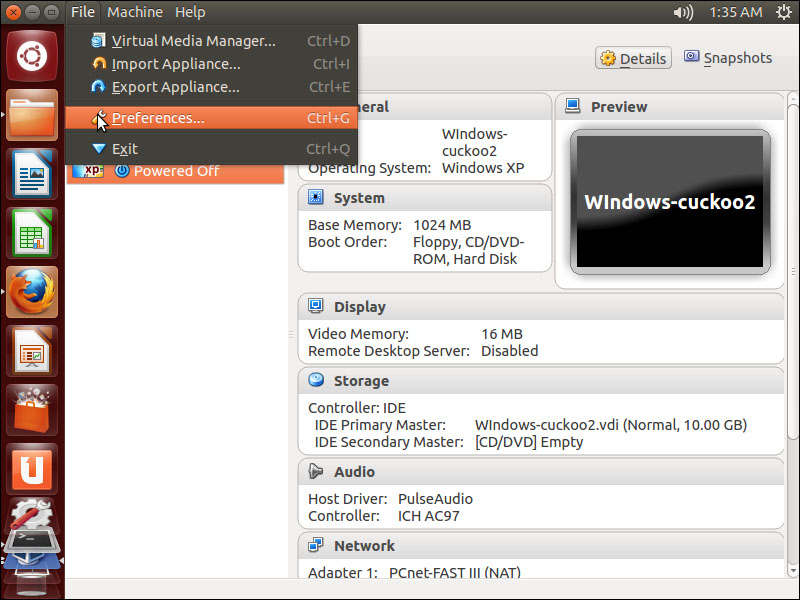Open the Files manager in launcher
The image size is (800, 600).
coord(32,115)
